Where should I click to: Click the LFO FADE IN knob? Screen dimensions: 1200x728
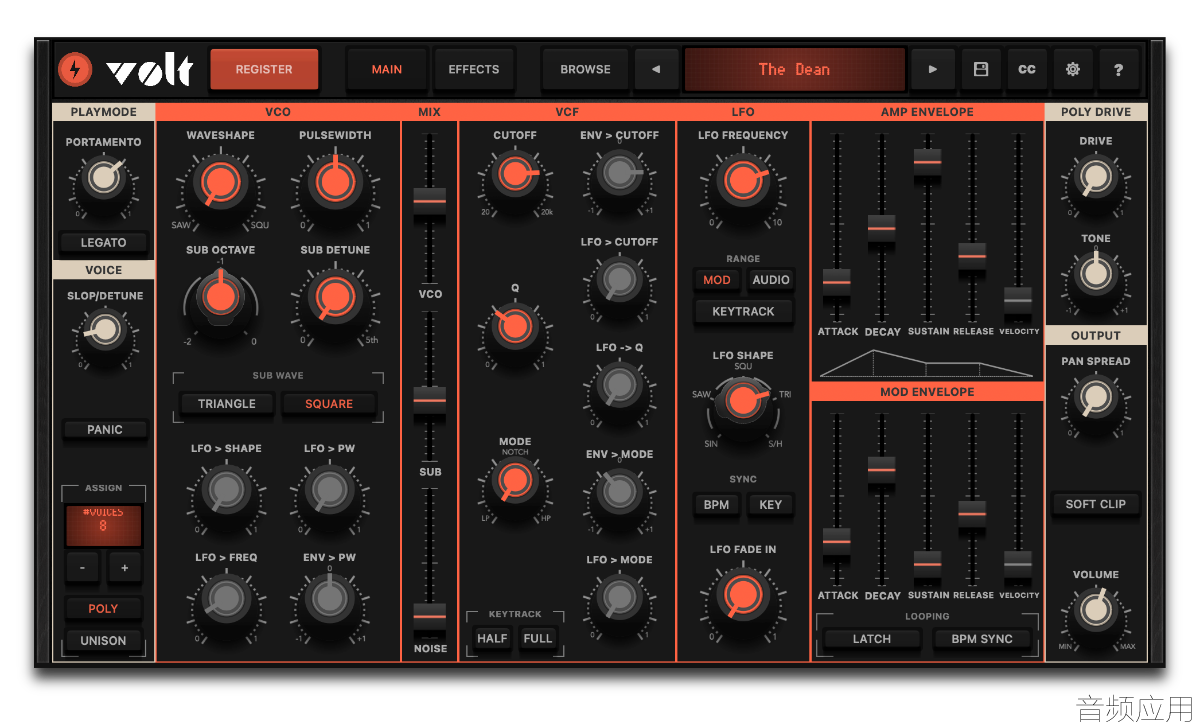point(743,596)
